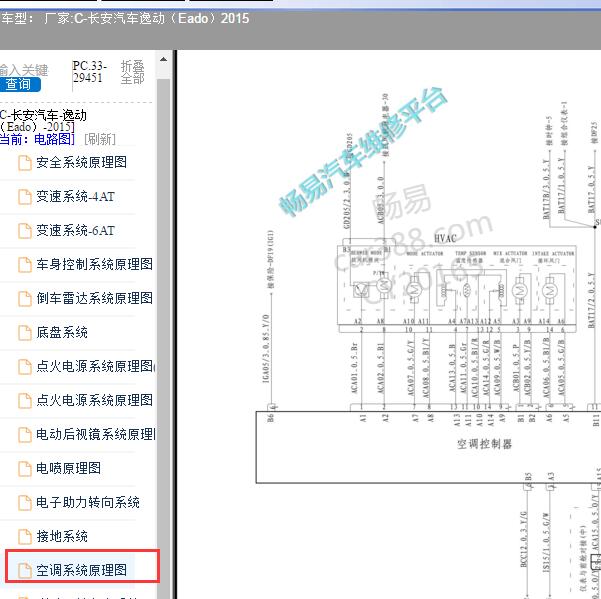Open 变速系统-4AT diagram
Viewport: 601px width, 599px height.
coord(76,196)
